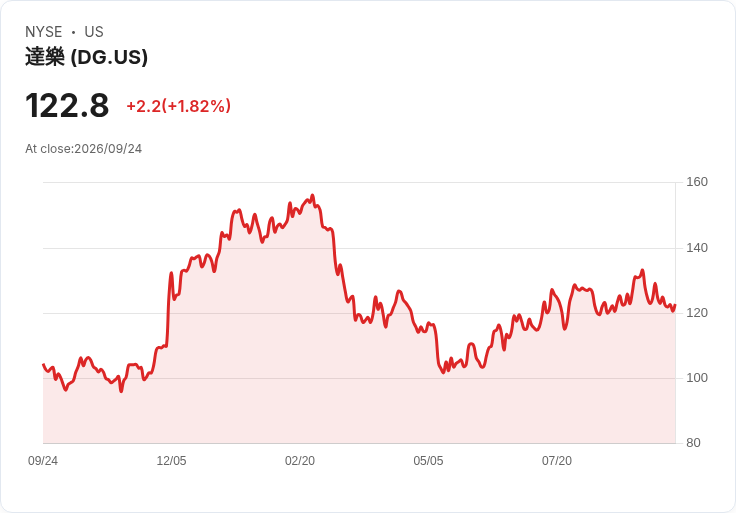Click the 100 y-axis price label

coord(697,378)
